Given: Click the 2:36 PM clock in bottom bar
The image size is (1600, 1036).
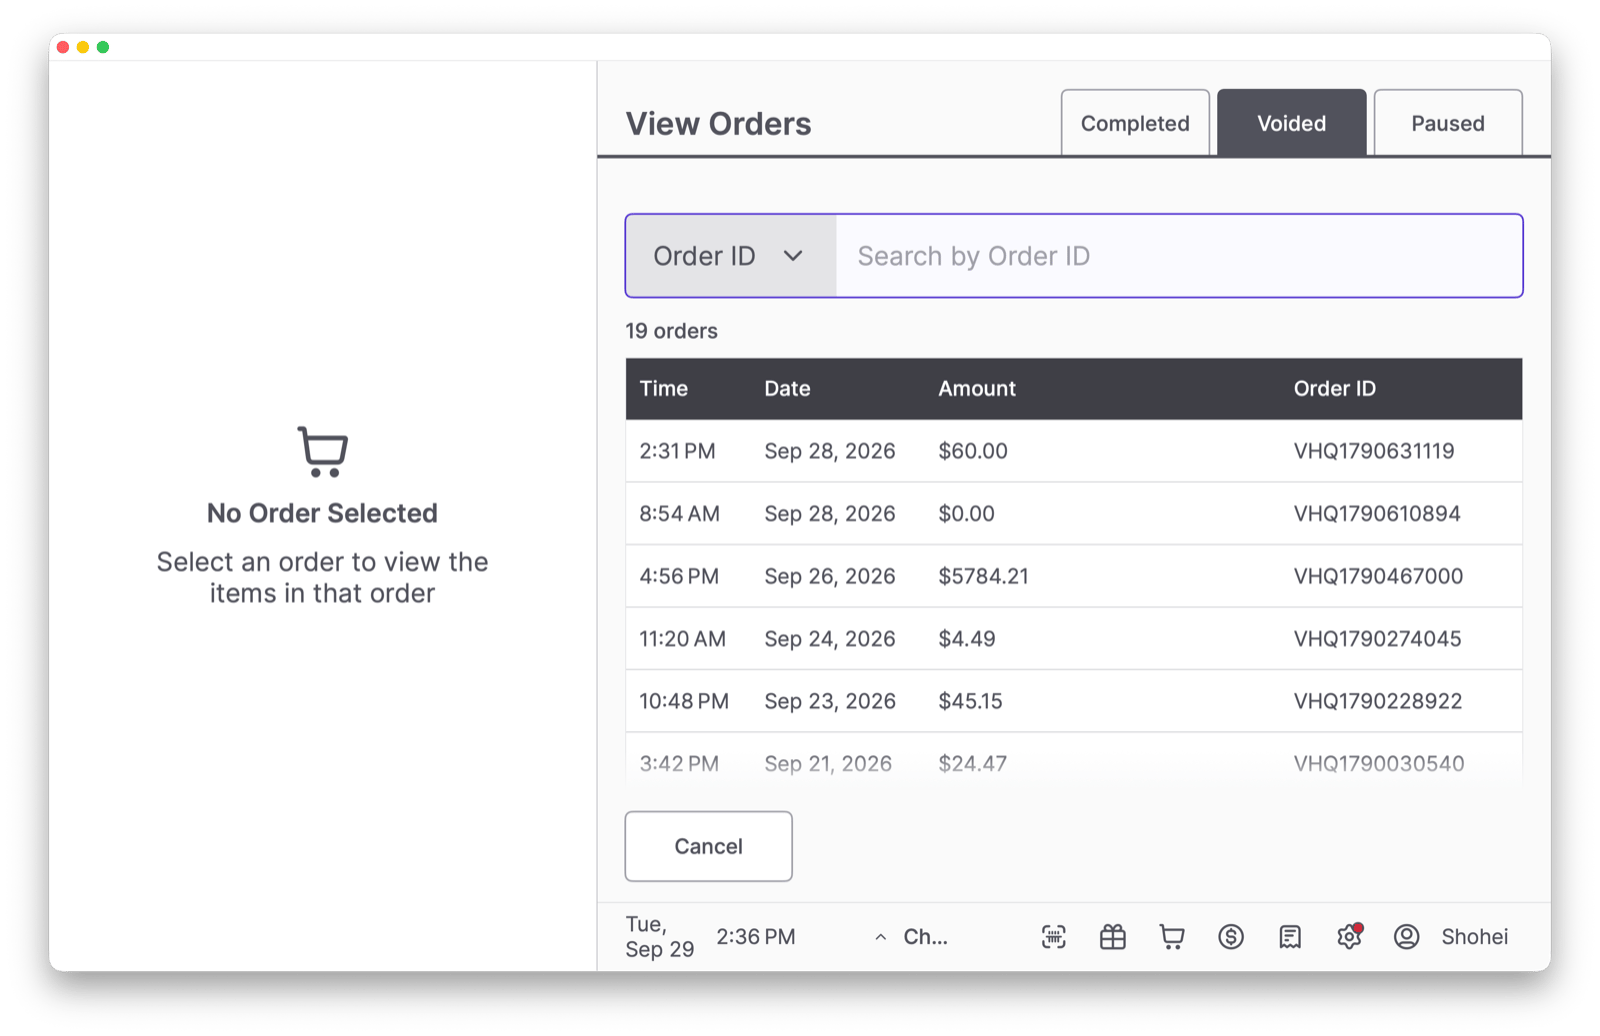Looking at the screenshot, I should coord(756,937).
